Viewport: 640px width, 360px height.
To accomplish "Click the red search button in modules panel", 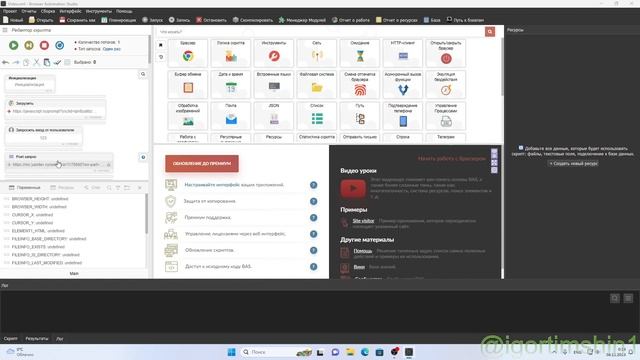I will click(x=490, y=31).
